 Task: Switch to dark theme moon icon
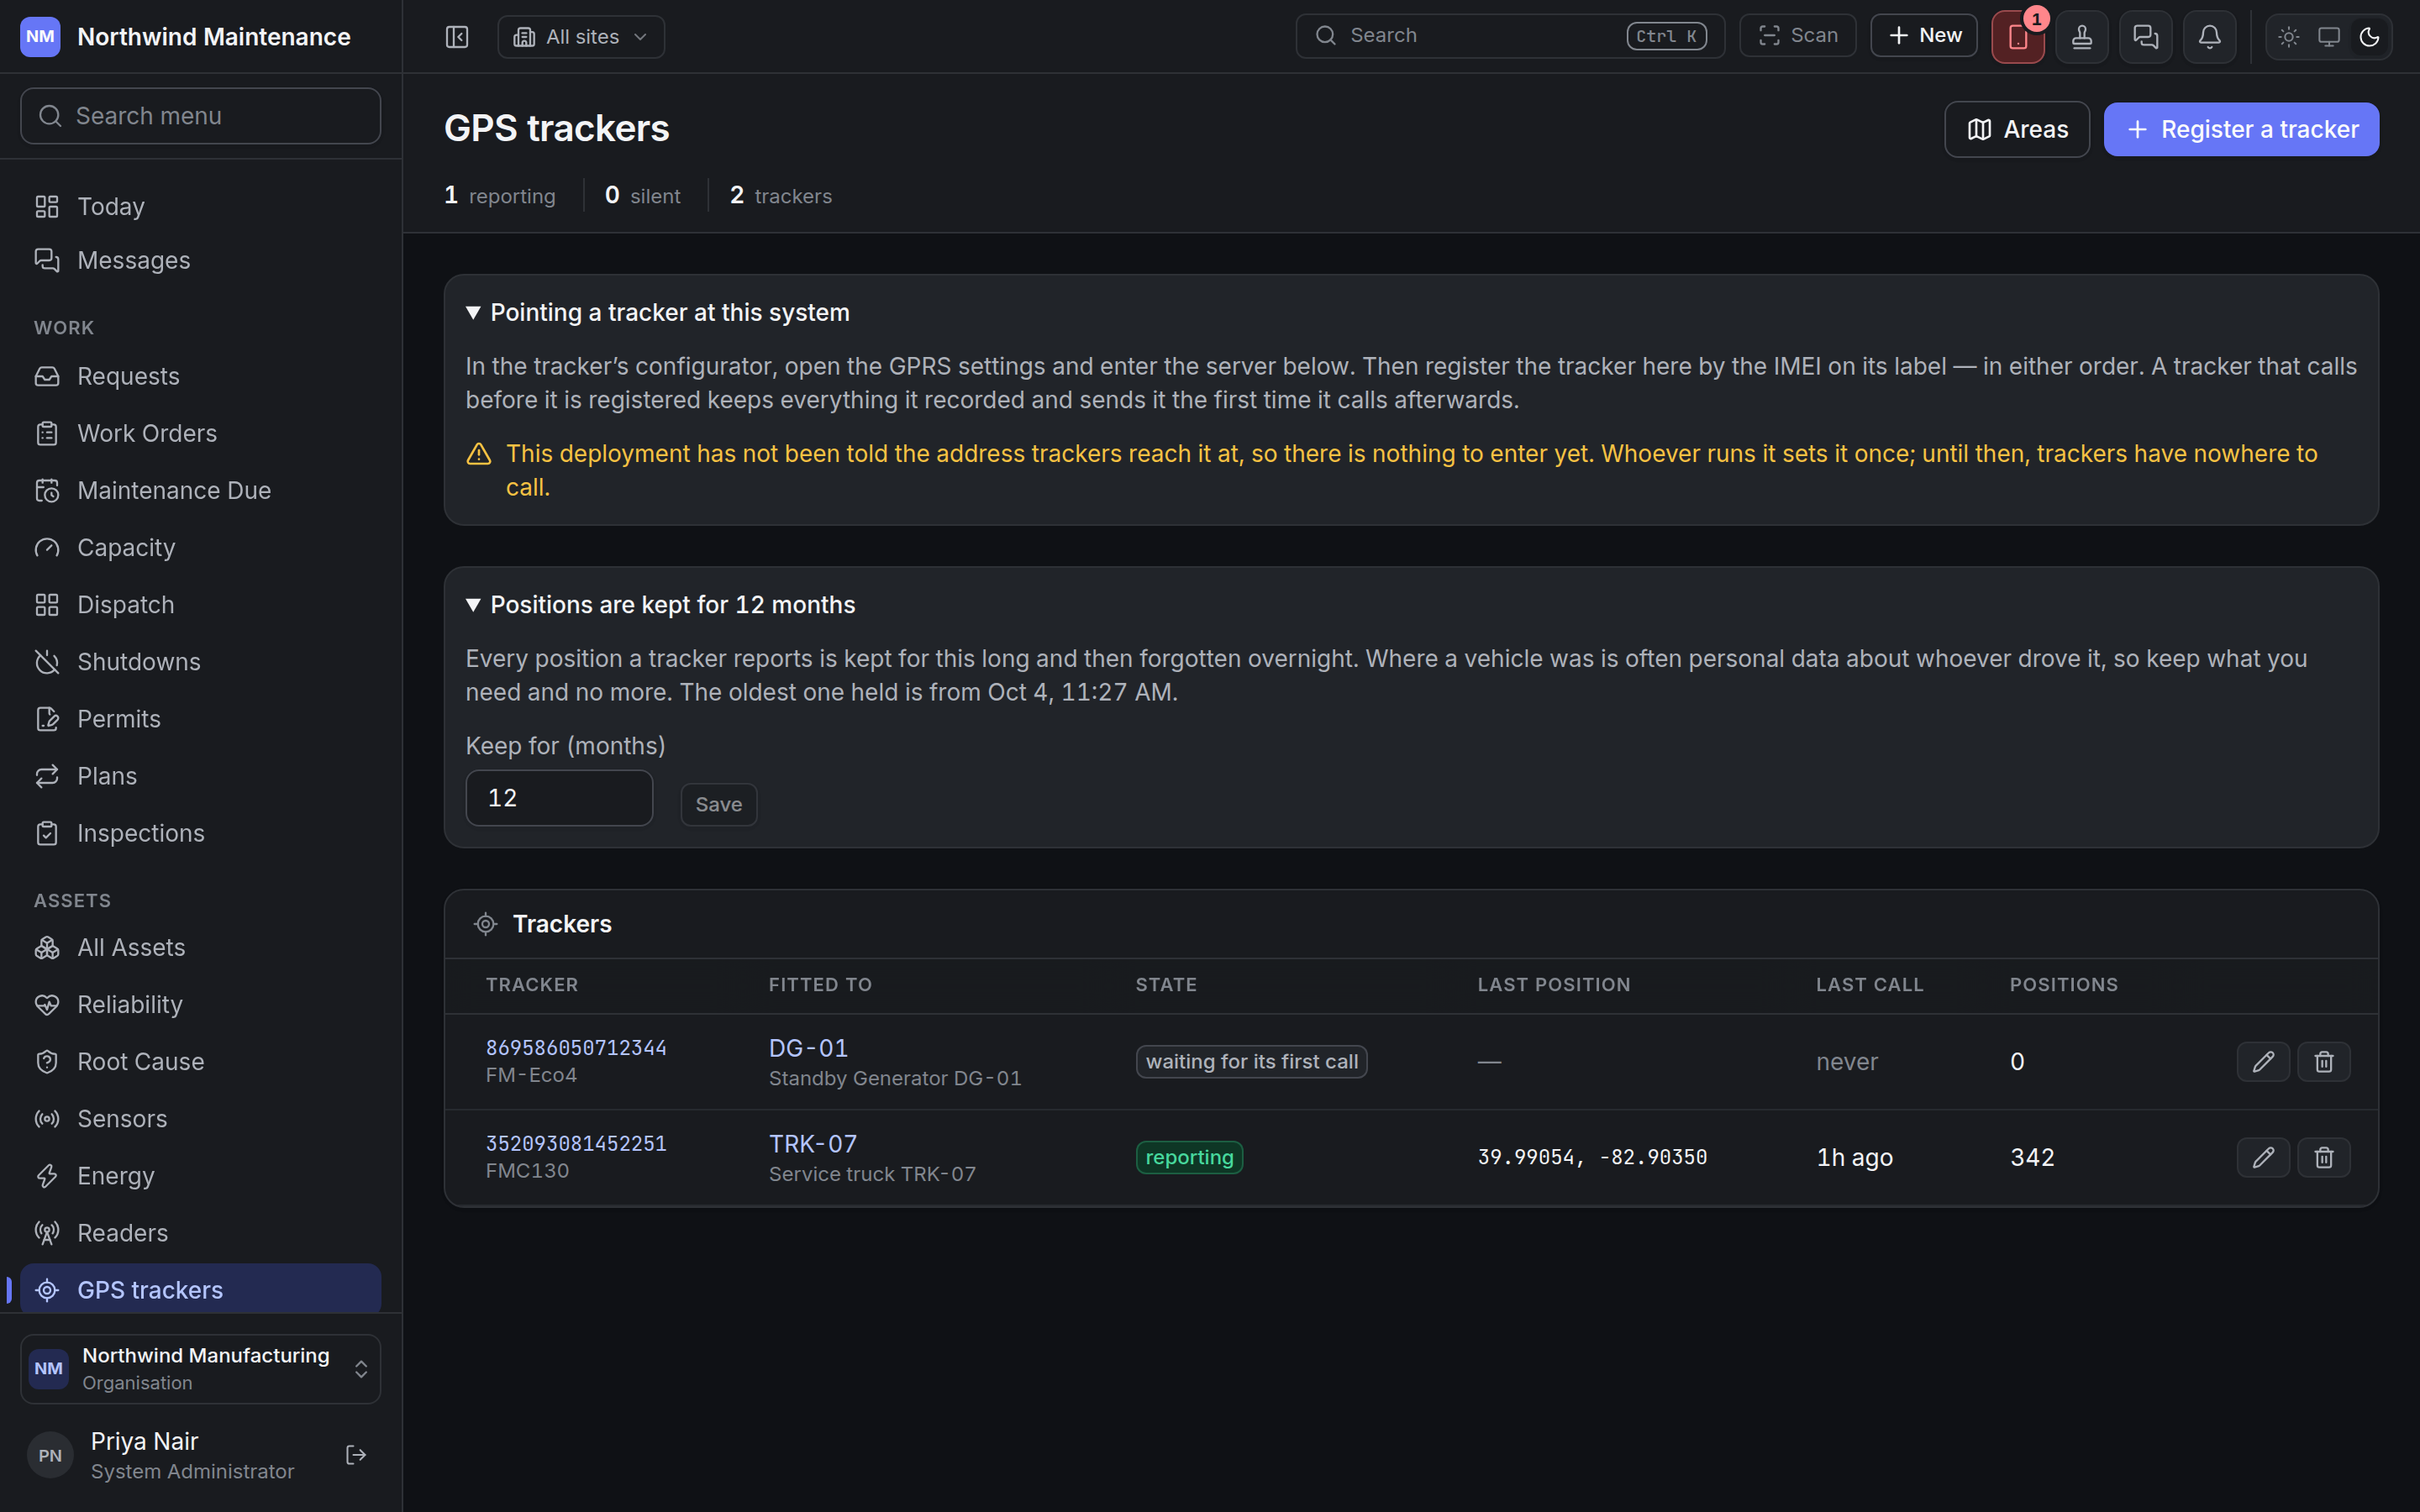[x=2369, y=37]
